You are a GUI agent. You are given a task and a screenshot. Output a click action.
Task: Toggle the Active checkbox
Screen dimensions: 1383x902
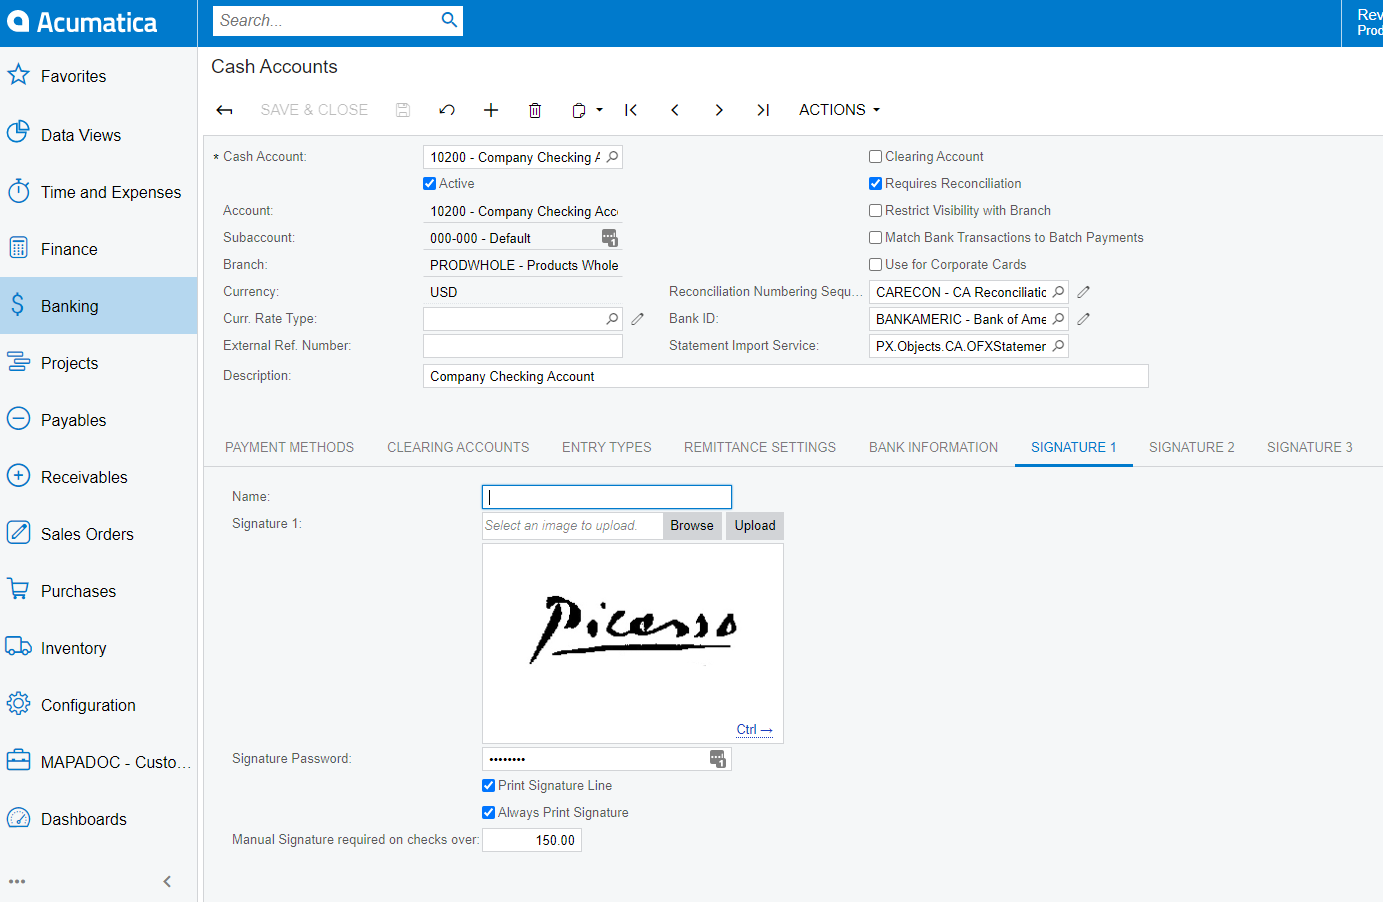pos(430,184)
